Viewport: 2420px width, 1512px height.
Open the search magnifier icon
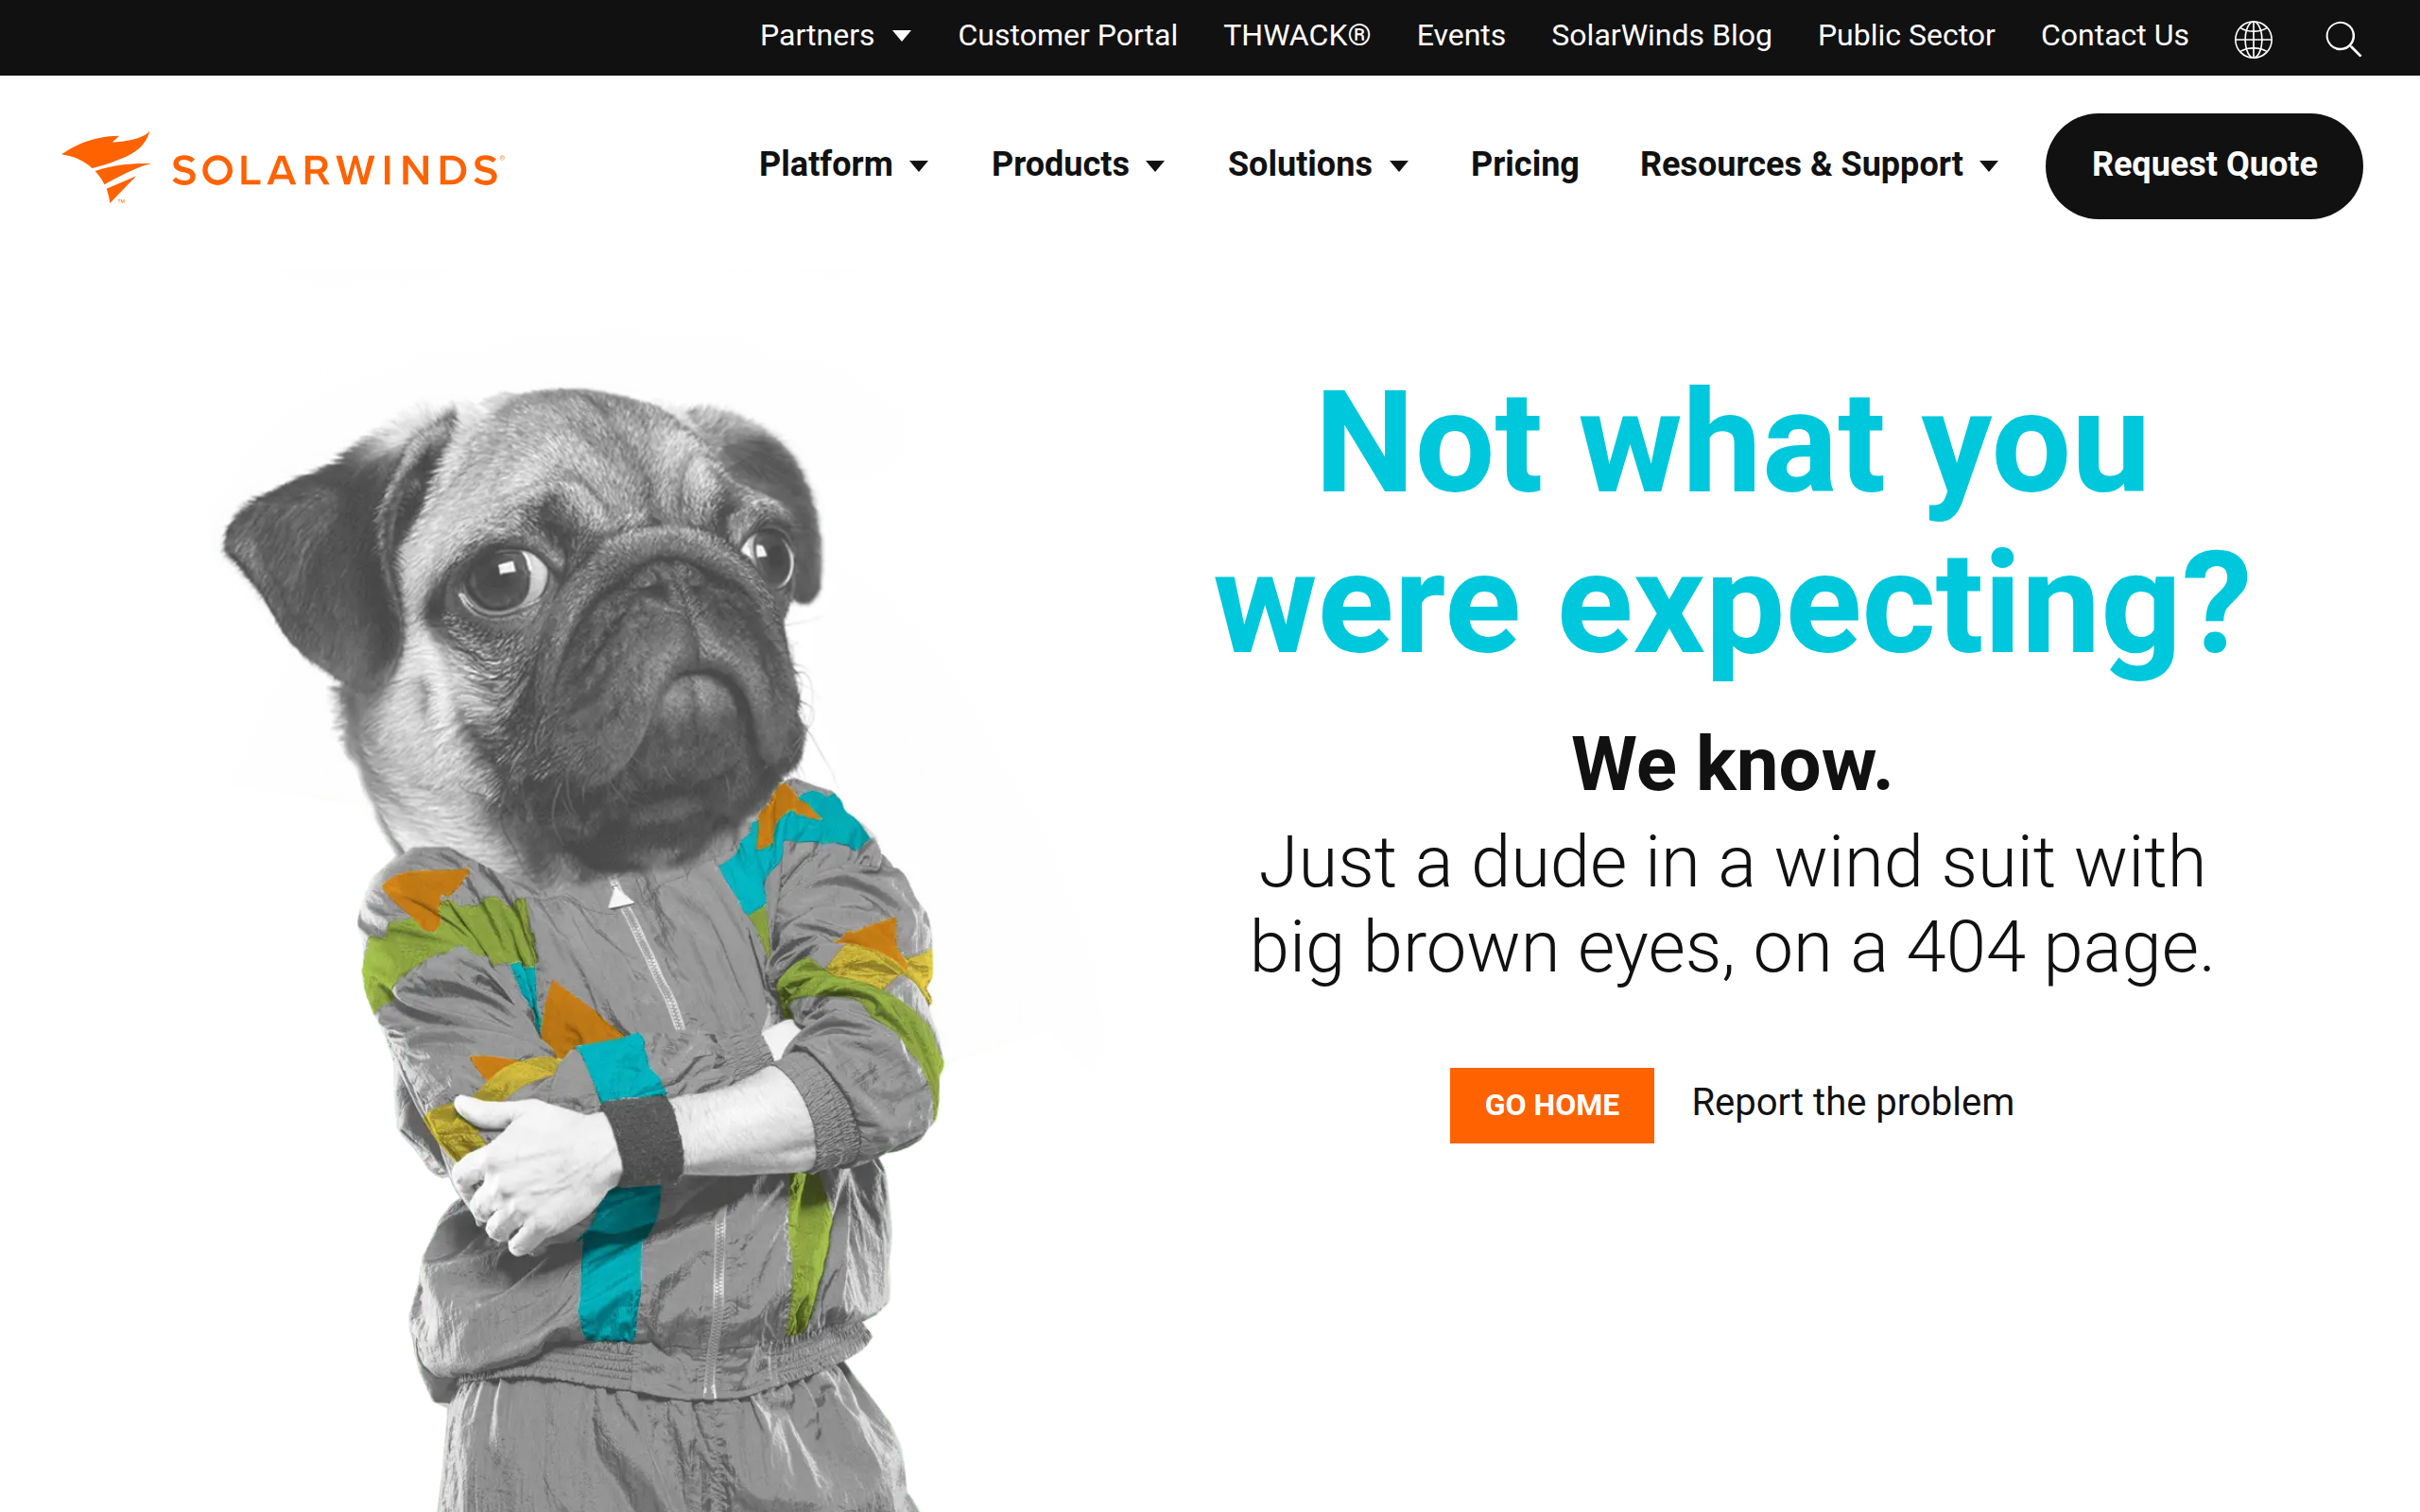coord(2342,39)
